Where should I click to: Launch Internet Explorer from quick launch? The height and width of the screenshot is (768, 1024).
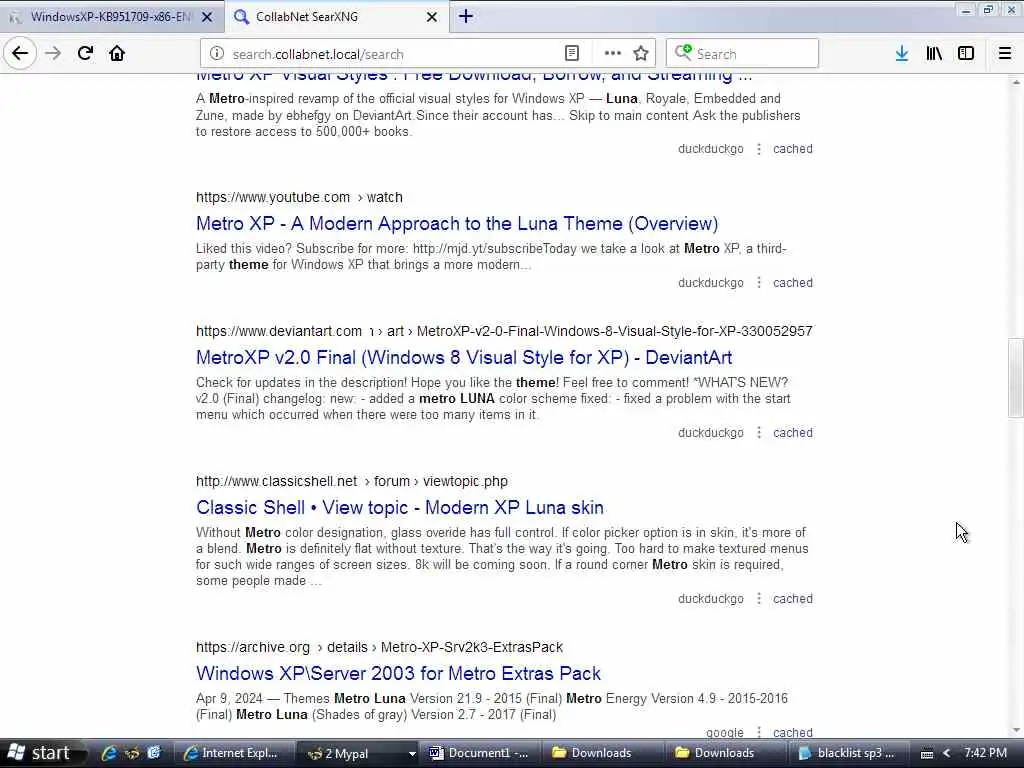[109, 753]
